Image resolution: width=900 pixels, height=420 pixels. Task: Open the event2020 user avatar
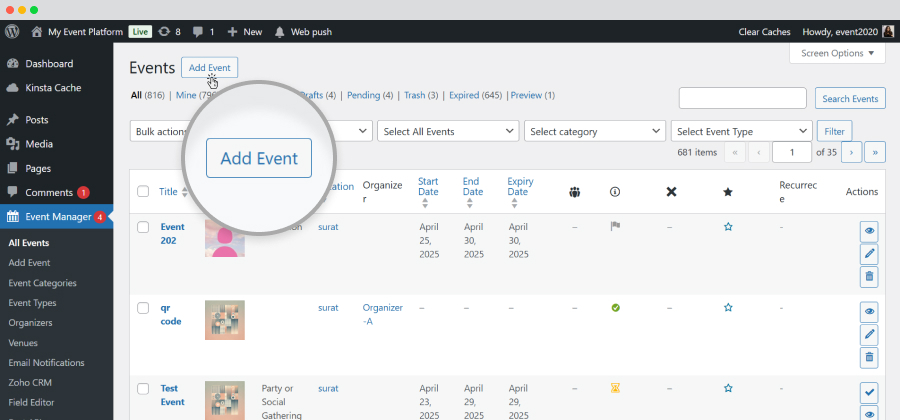tap(887, 32)
